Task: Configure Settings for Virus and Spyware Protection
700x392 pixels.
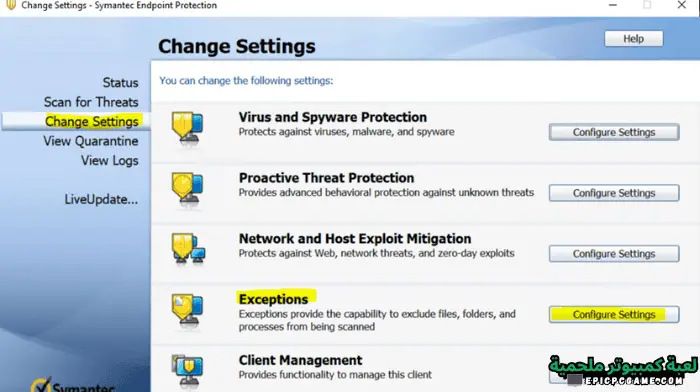Action: pos(614,132)
